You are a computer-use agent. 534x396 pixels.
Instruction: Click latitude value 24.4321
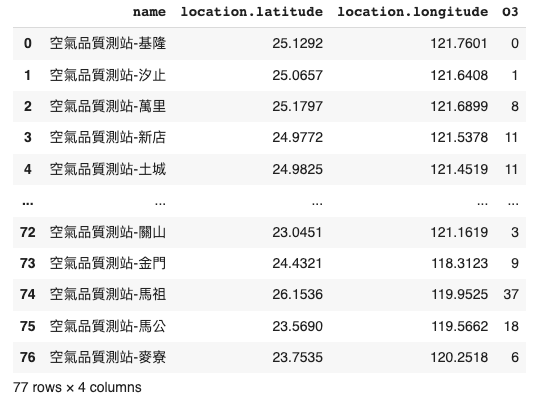(x=297, y=263)
